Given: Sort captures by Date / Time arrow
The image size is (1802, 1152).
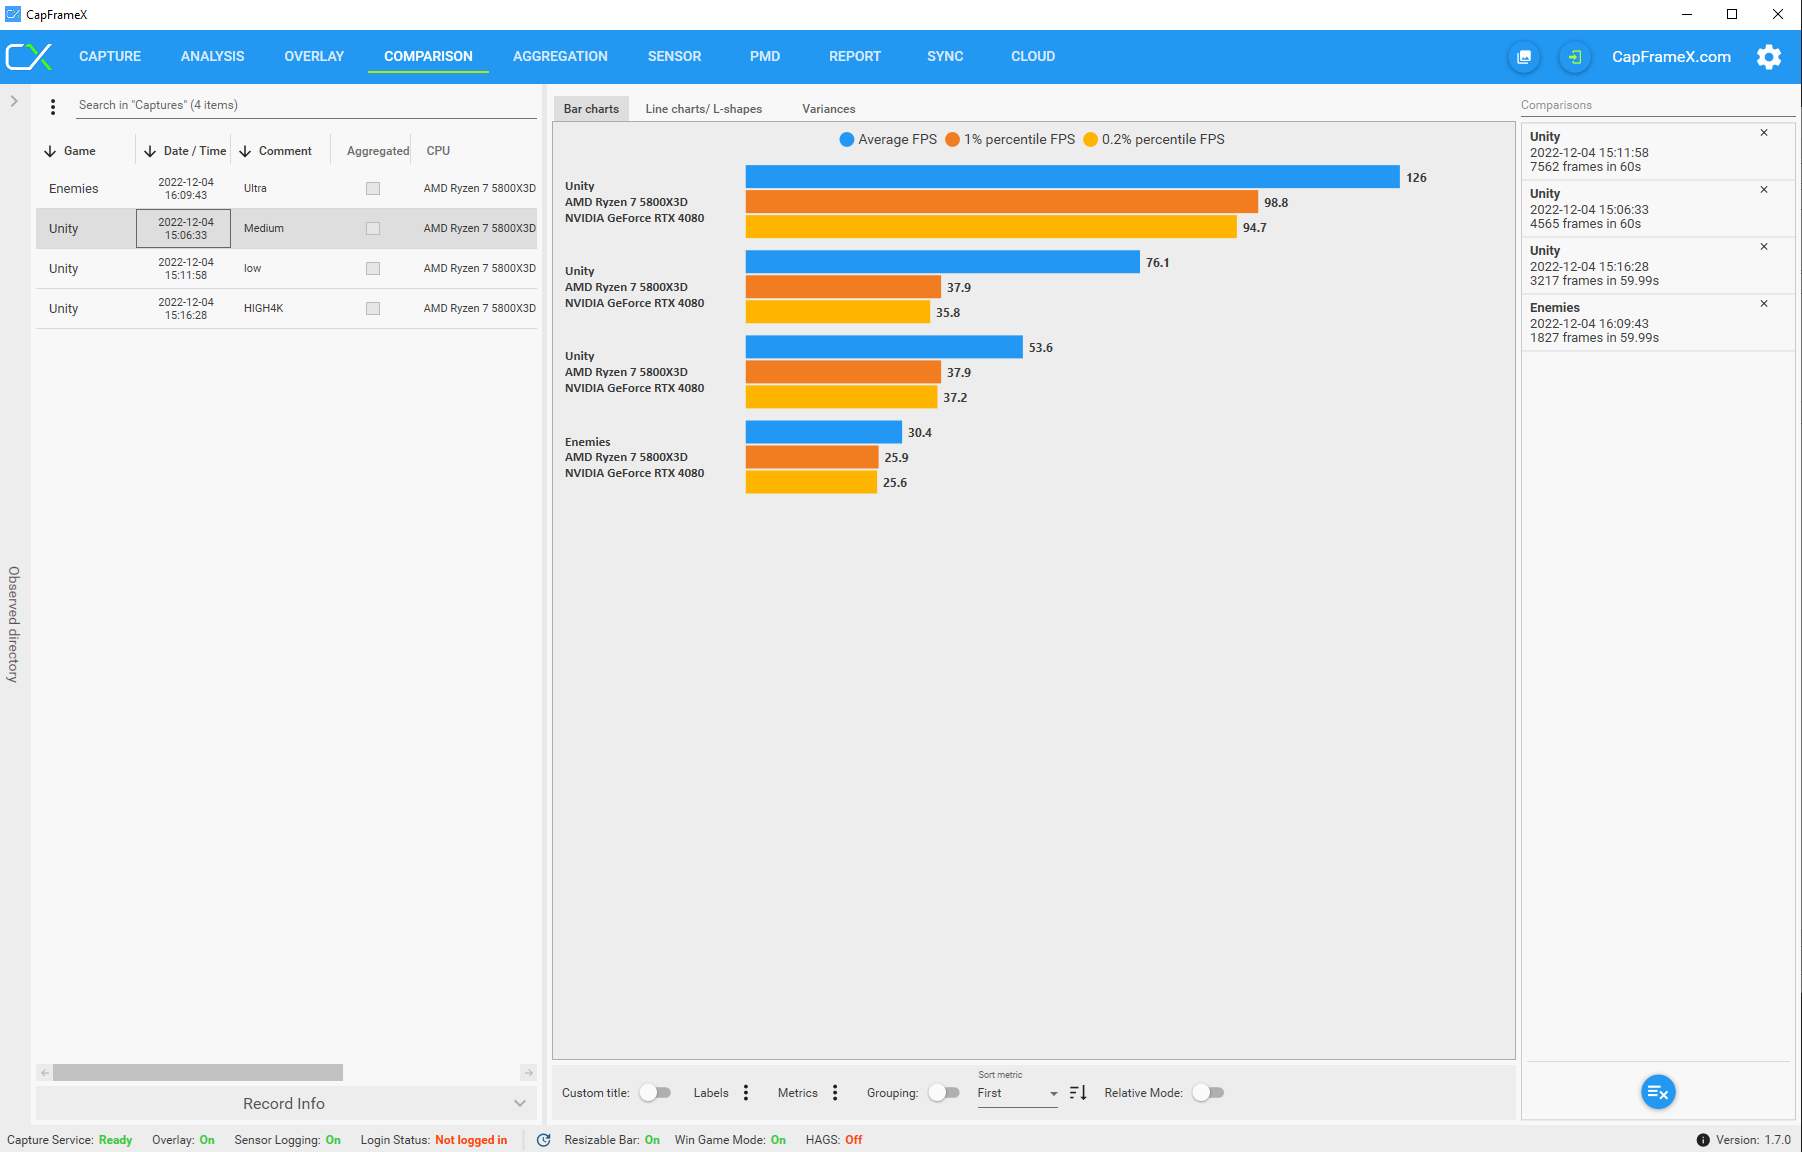Looking at the screenshot, I should pos(150,151).
